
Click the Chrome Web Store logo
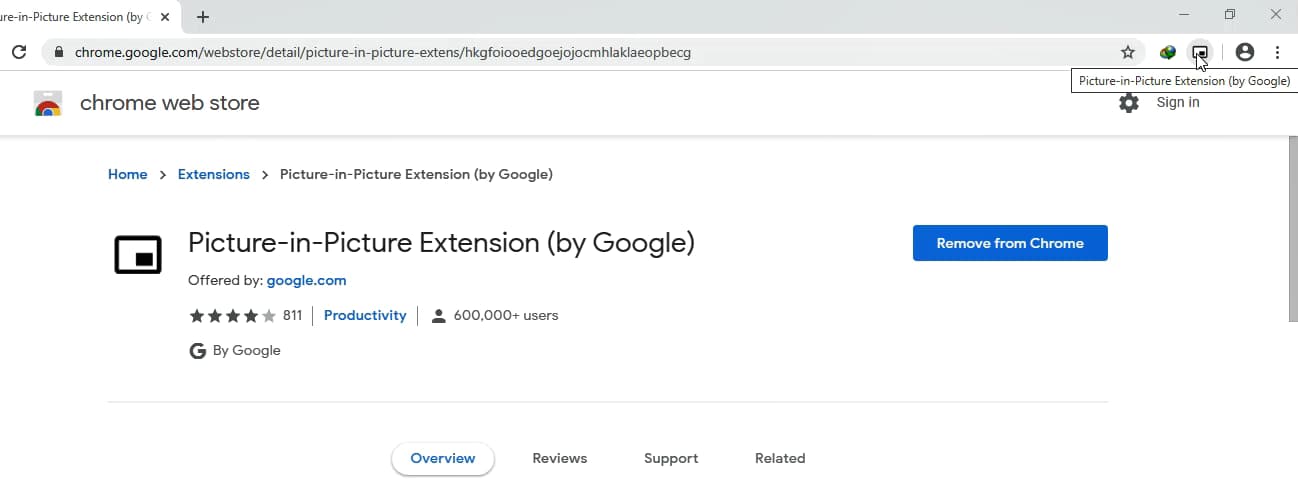tap(48, 103)
